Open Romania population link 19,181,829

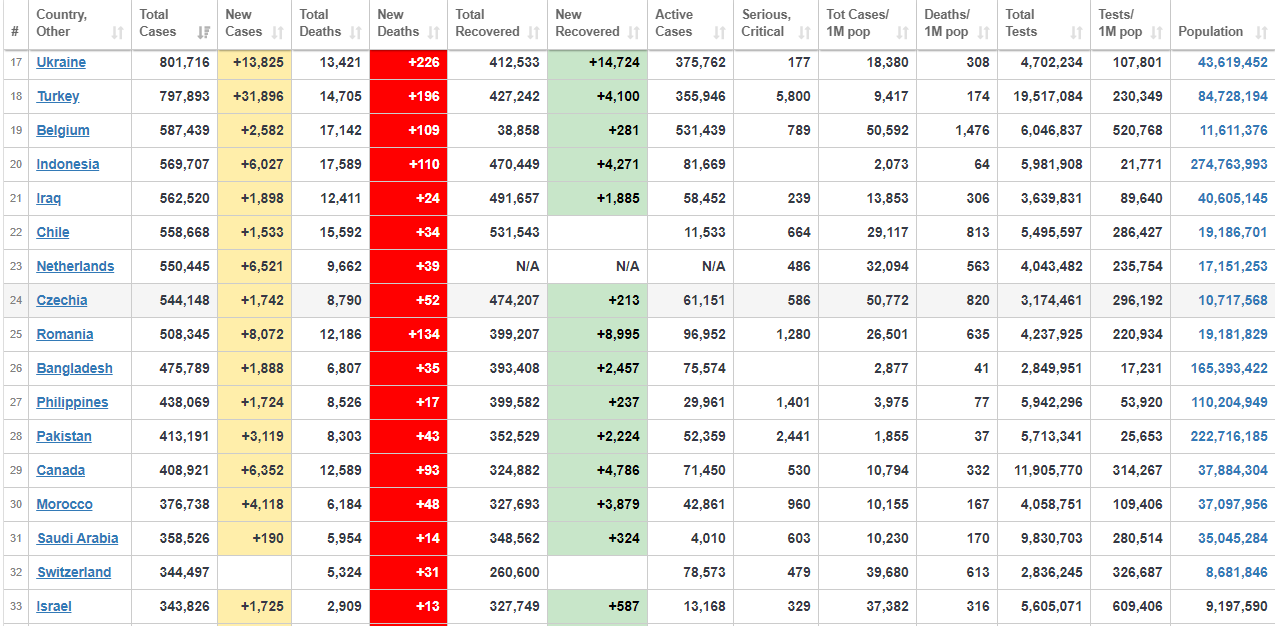click(x=1233, y=334)
